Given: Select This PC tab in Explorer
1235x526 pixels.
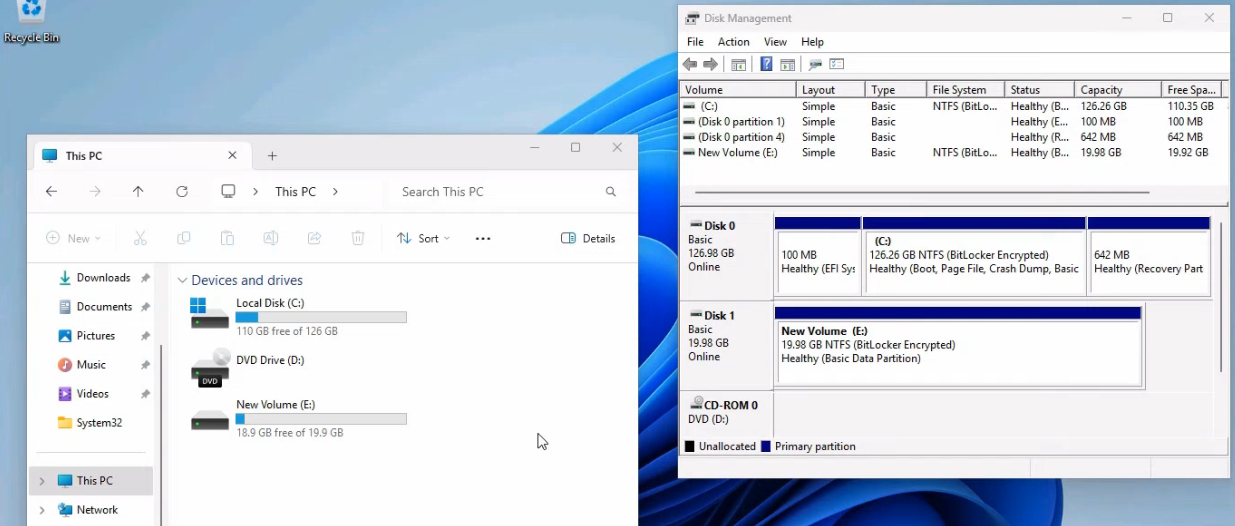Looking at the screenshot, I should coord(140,156).
